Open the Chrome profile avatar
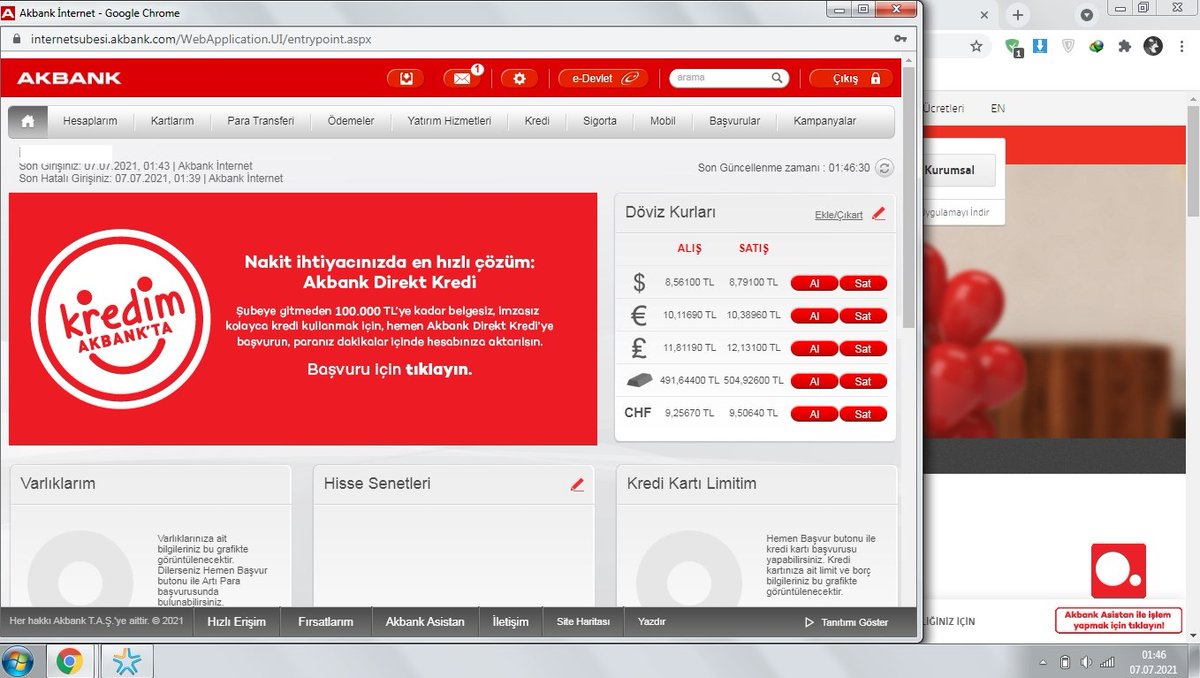Image resolution: width=1200 pixels, height=678 pixels. (x=1153, y=46)
